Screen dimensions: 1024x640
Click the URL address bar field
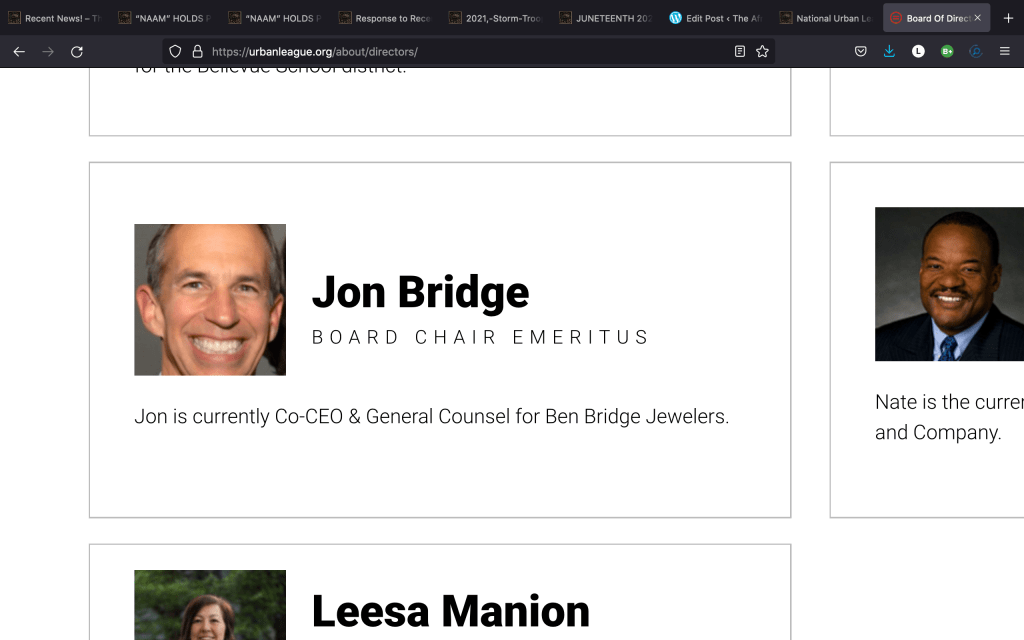468,52
